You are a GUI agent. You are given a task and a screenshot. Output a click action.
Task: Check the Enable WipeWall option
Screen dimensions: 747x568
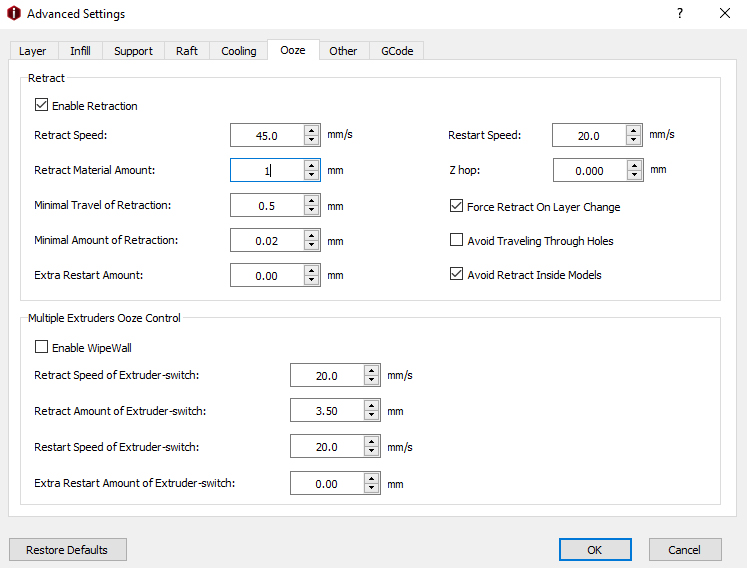41,347
